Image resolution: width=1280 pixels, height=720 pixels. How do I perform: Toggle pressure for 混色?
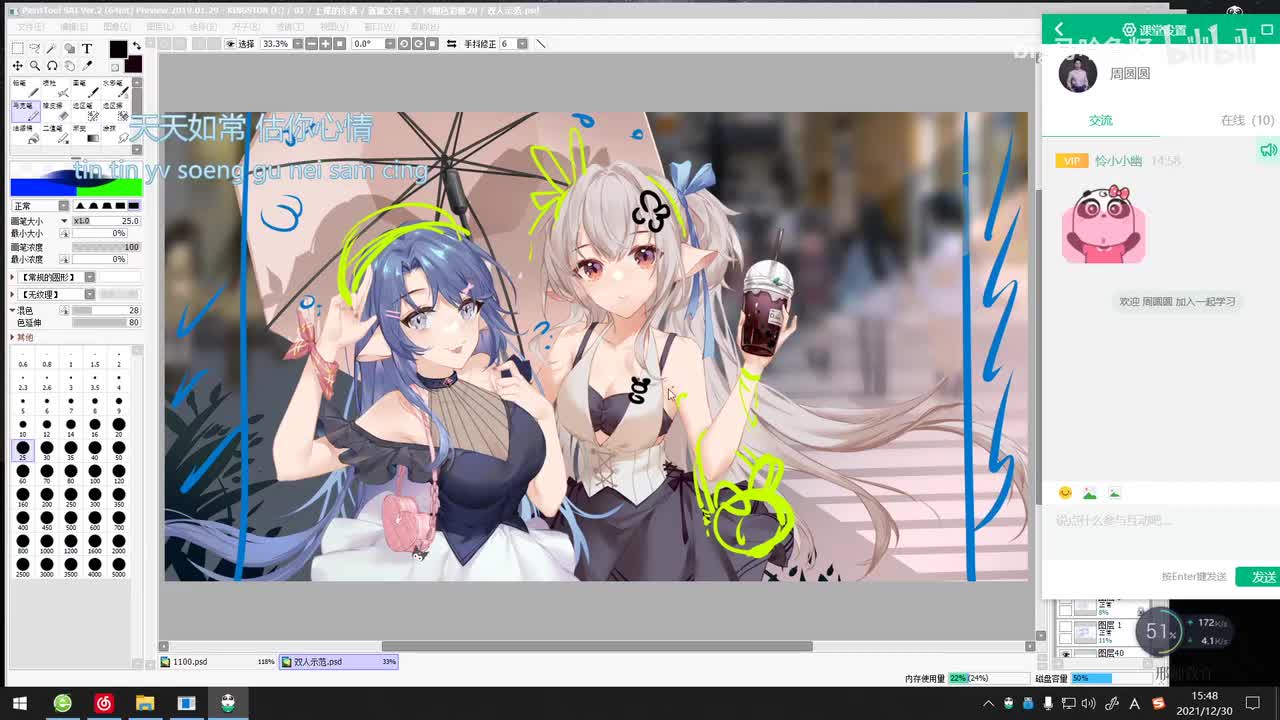click(65, 311)
